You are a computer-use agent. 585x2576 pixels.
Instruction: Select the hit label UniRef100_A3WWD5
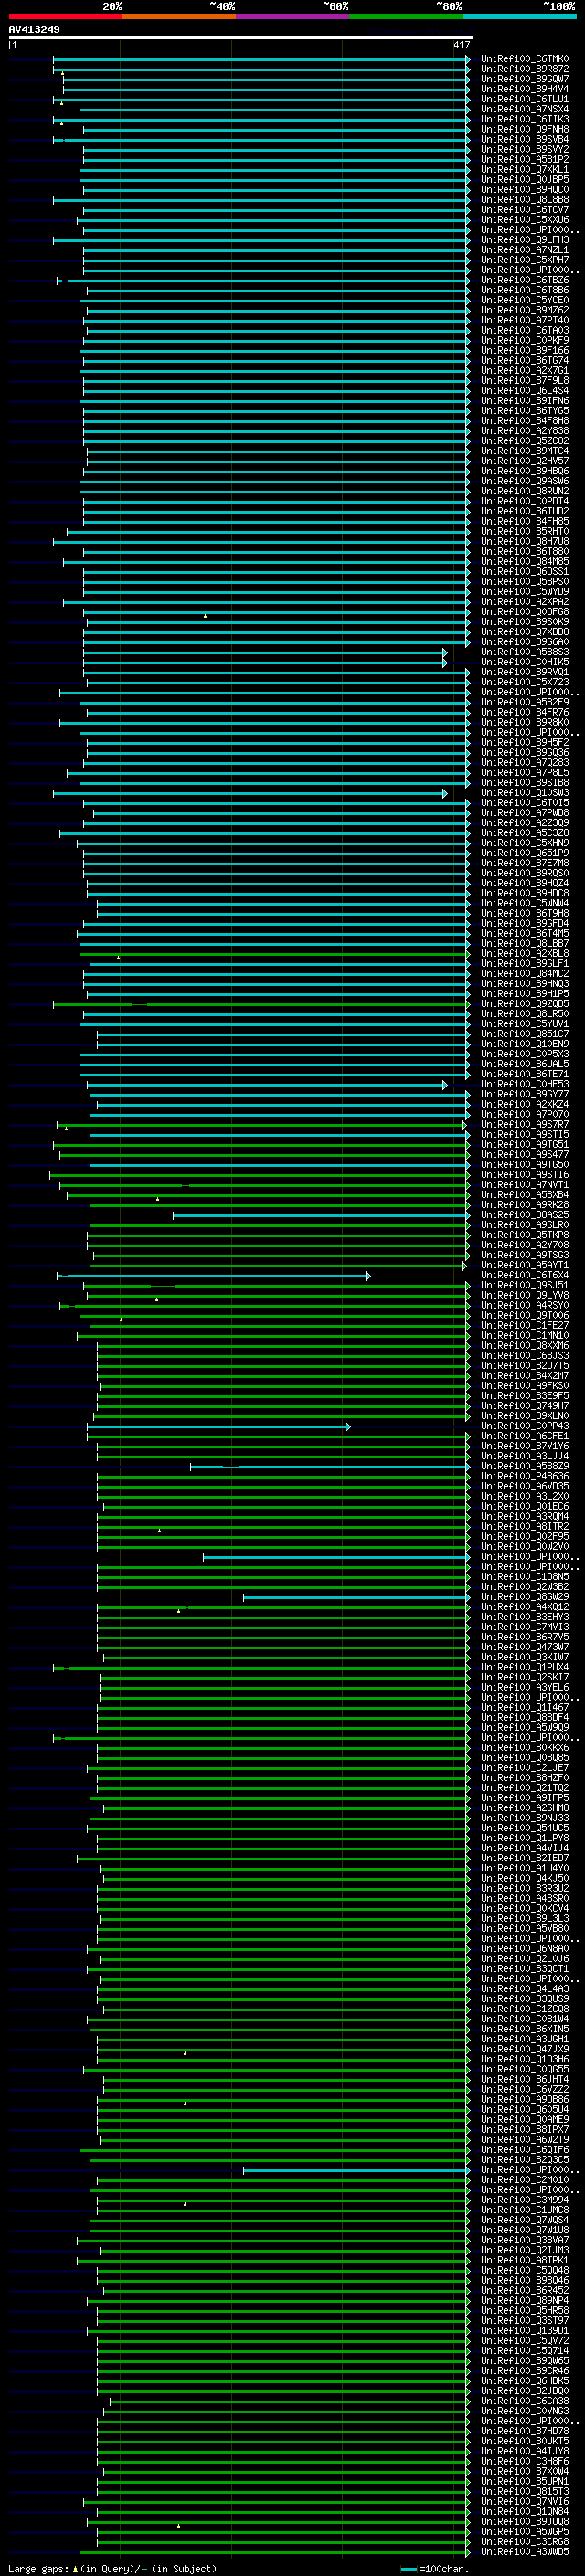525,2551
